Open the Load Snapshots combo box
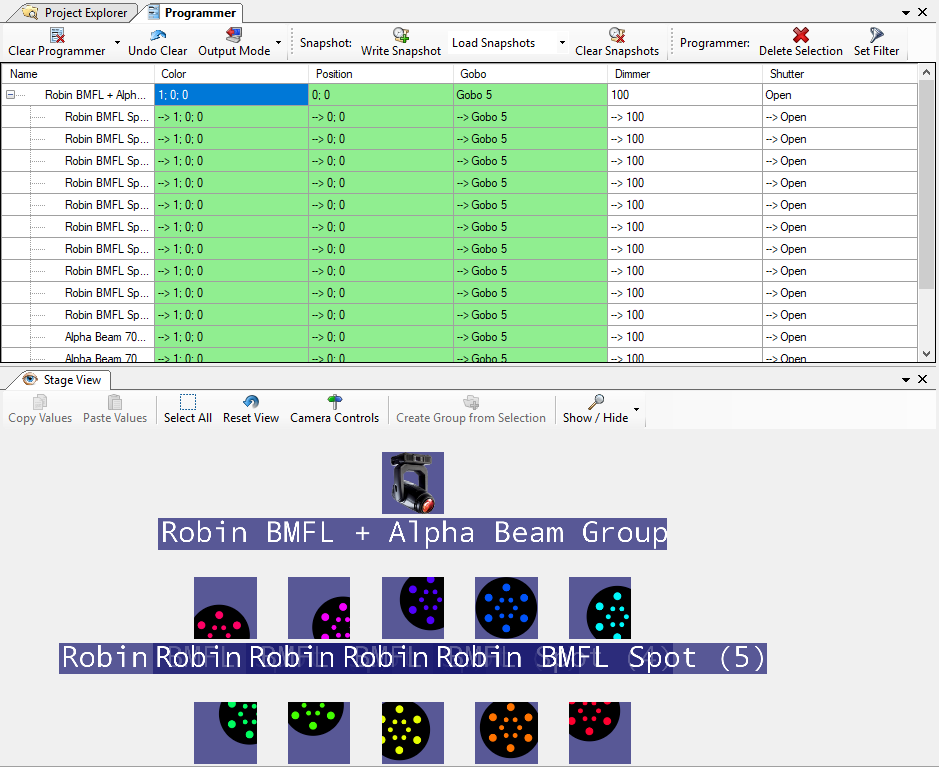Viewport: 939px width, 767px height. tap(507, 43)
